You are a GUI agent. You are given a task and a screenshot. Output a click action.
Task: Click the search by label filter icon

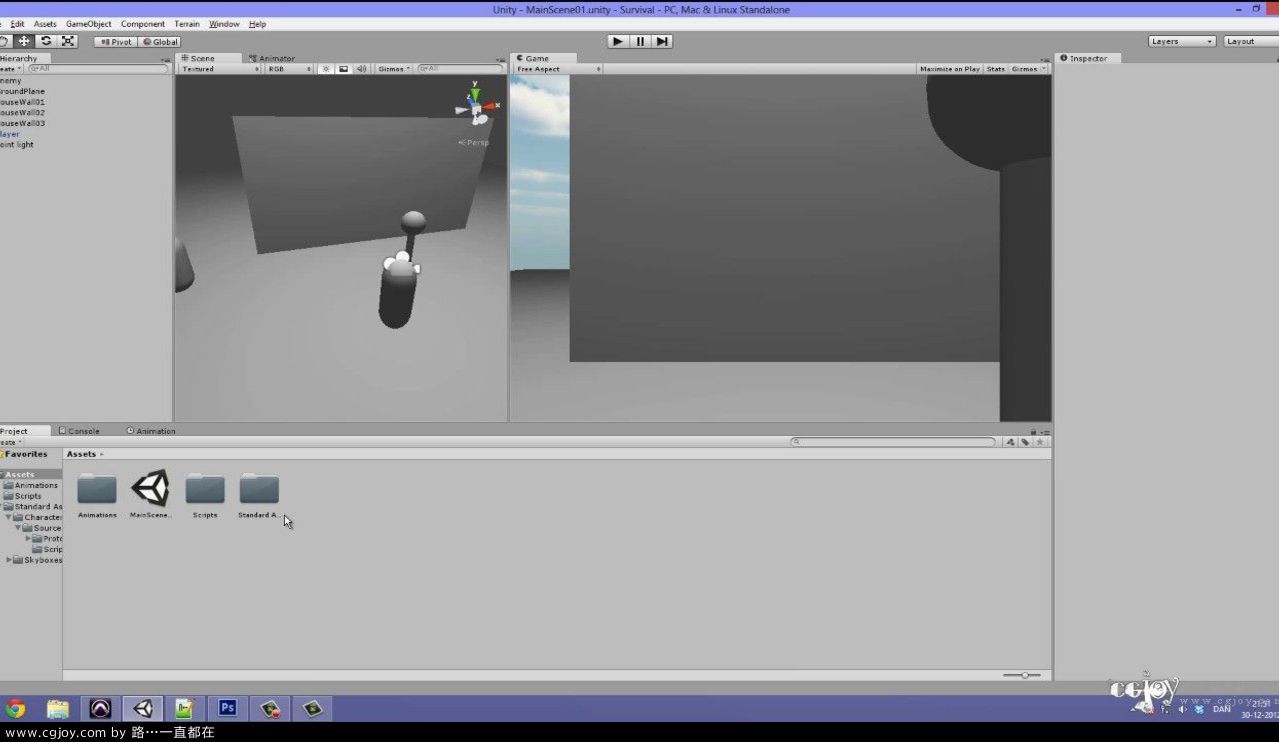click(x=1025, y=441)
